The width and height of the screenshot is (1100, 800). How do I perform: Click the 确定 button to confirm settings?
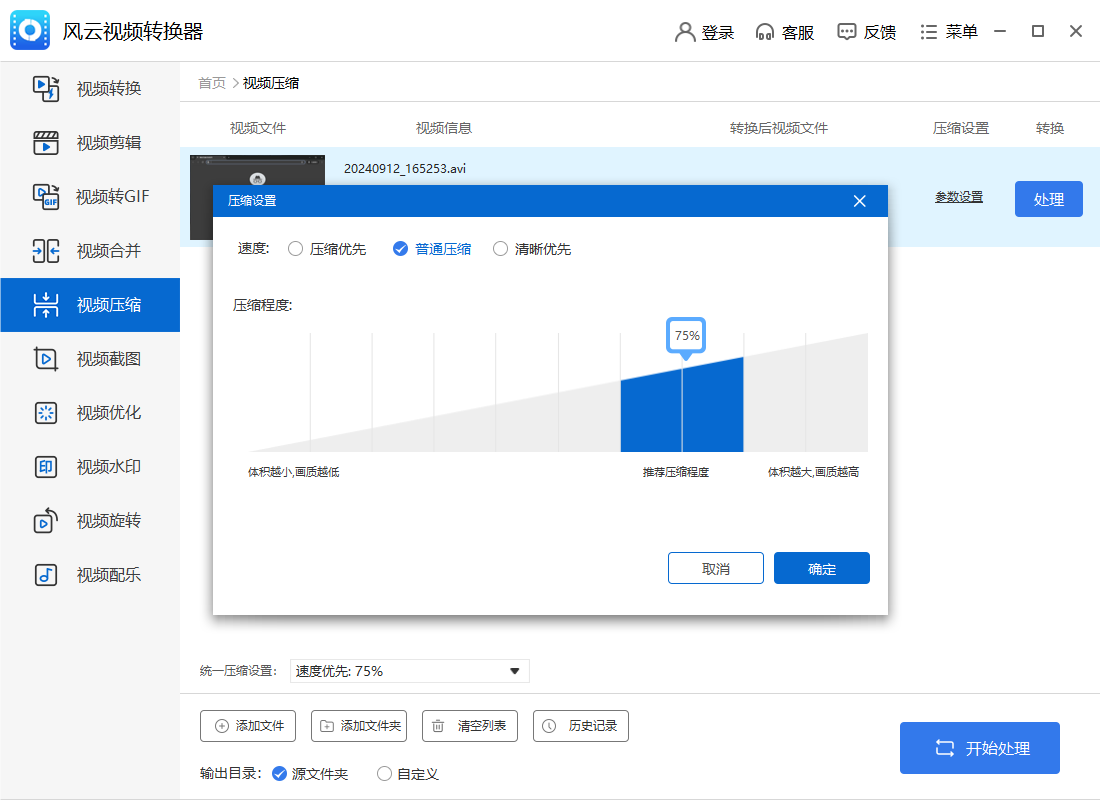pos(821,567)
